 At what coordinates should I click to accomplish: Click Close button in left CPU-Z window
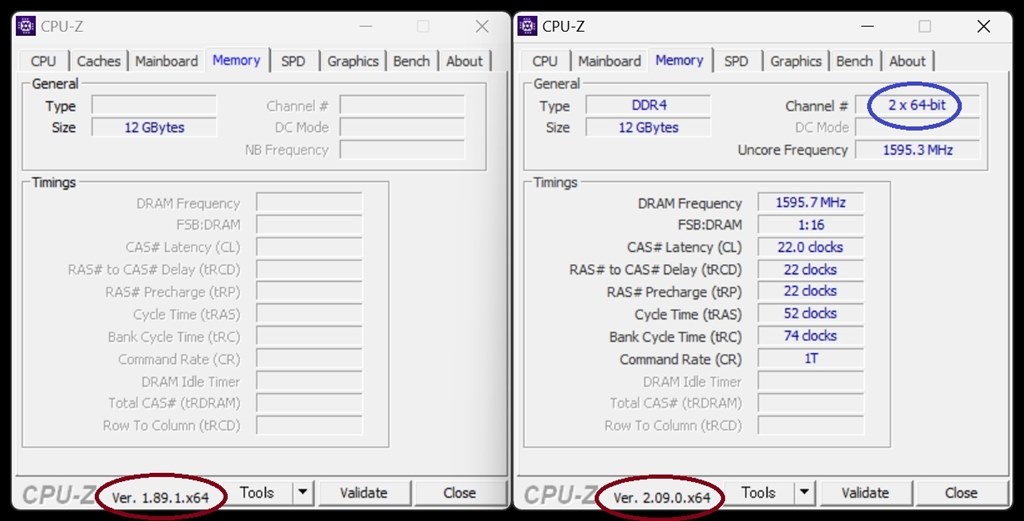(x=460, y=493)
